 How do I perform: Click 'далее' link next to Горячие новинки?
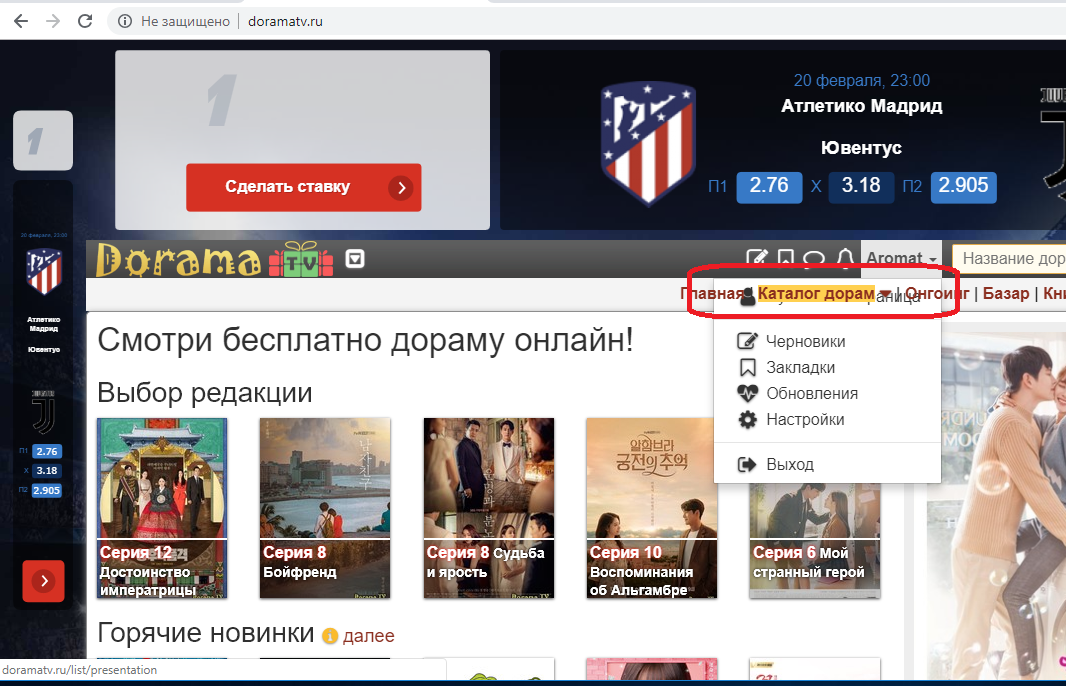tap(368, 636)
